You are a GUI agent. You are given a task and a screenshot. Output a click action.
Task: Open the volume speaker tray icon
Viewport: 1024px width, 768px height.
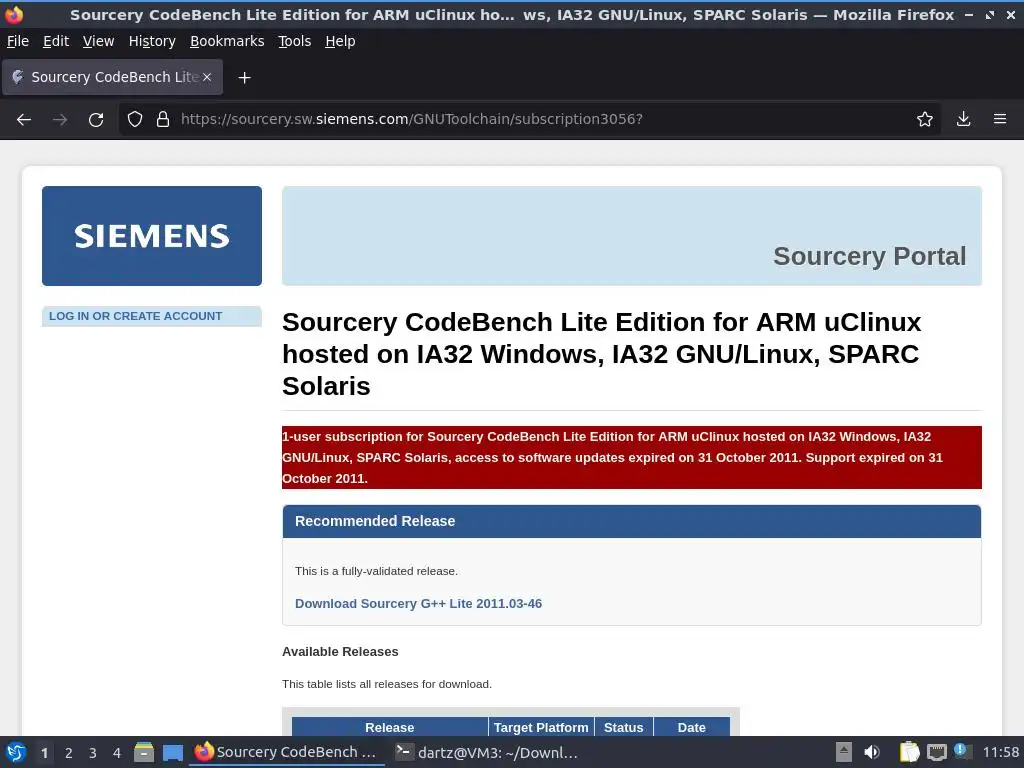coord(871,752)
